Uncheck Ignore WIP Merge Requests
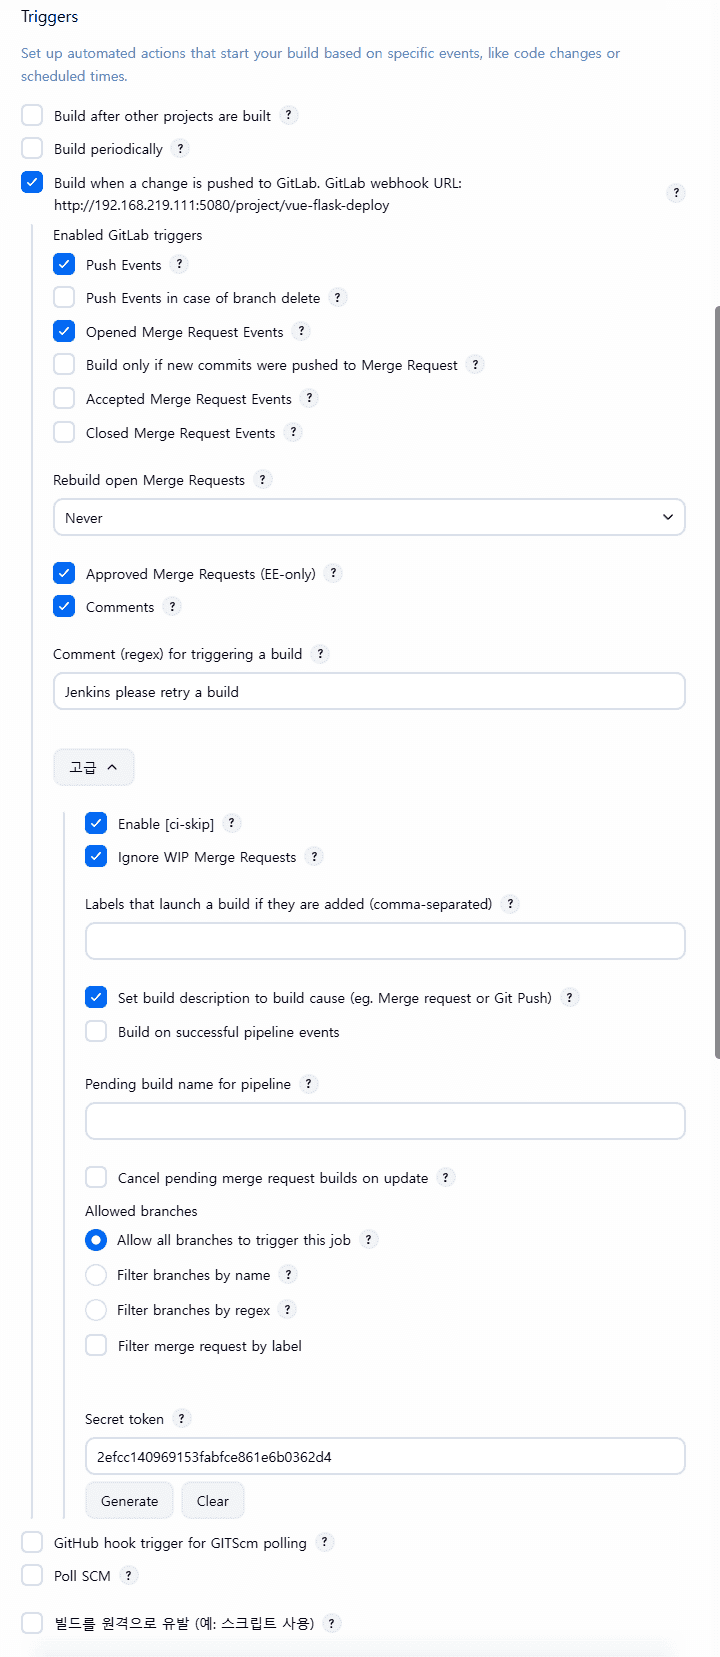The width and height of the screenshot is (720, 1657). (x=96, y=857)
